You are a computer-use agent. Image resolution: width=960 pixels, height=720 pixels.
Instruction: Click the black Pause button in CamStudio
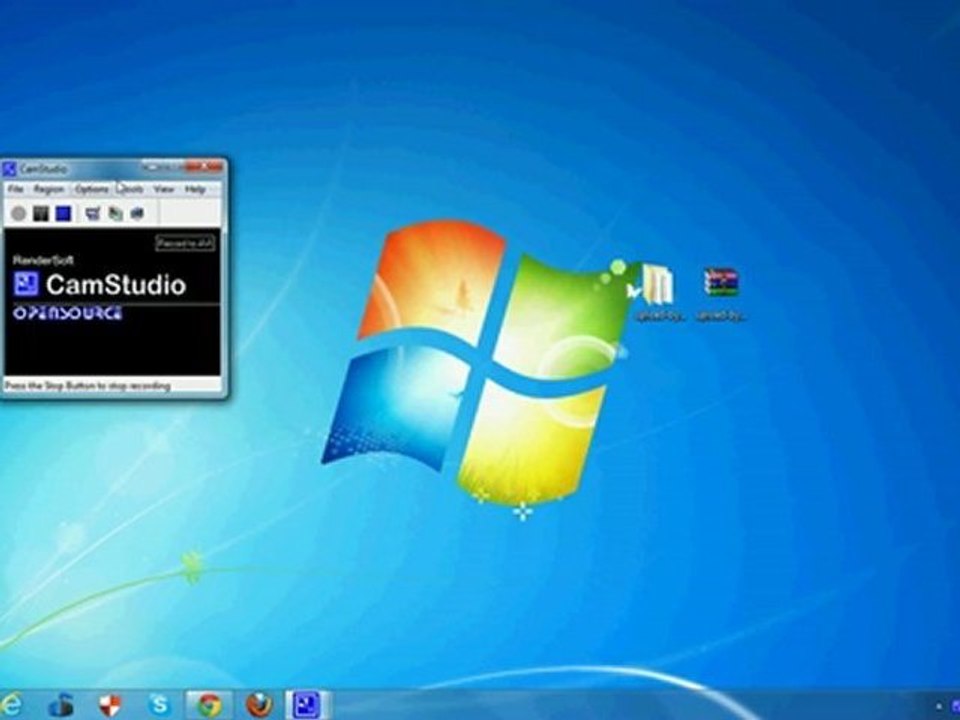(41, 213)
